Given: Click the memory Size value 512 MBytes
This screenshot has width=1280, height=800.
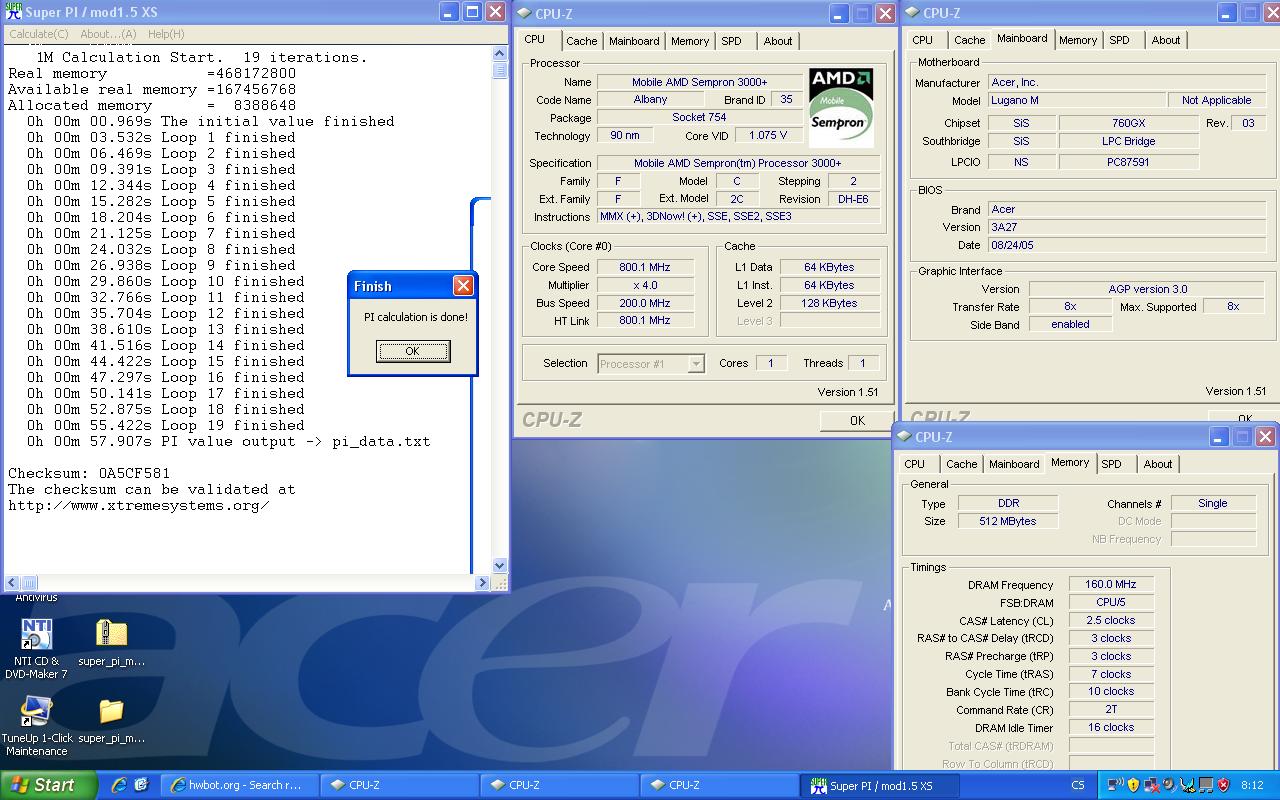Looking at the screenshot, I should coord(1007,521).
